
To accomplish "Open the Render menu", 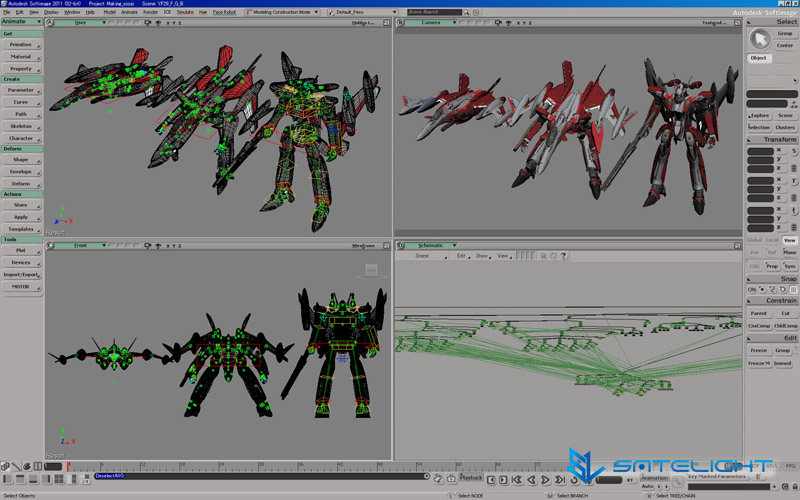I will (150, 12).
